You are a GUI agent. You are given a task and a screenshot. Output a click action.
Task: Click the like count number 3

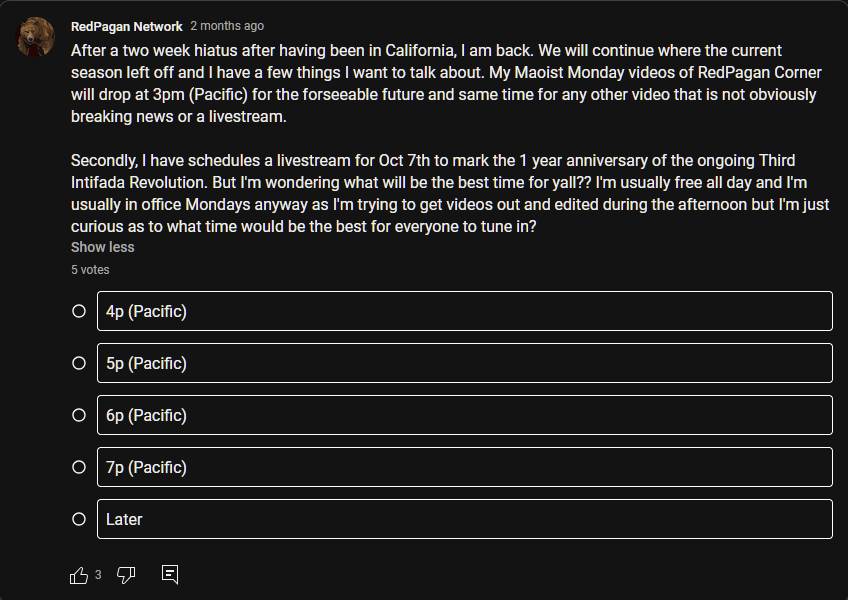(x=98, y=575)
